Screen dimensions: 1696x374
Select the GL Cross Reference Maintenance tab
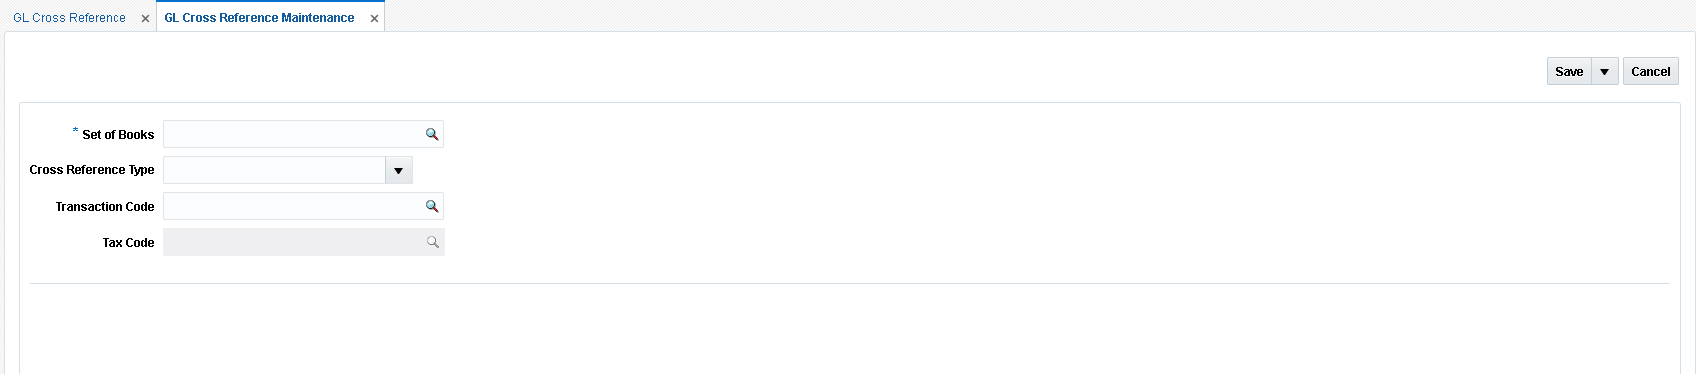[259, 18]
